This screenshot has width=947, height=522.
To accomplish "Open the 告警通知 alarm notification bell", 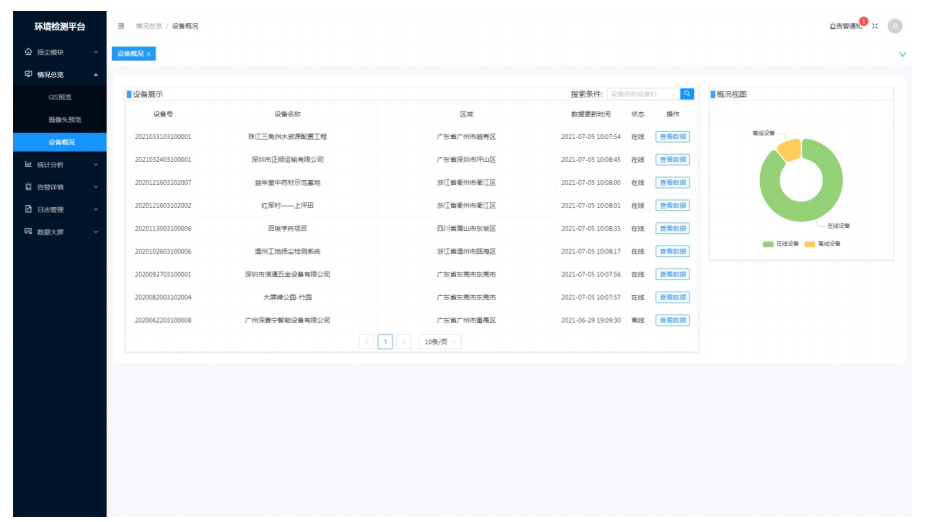I will [x=846, y=26].
